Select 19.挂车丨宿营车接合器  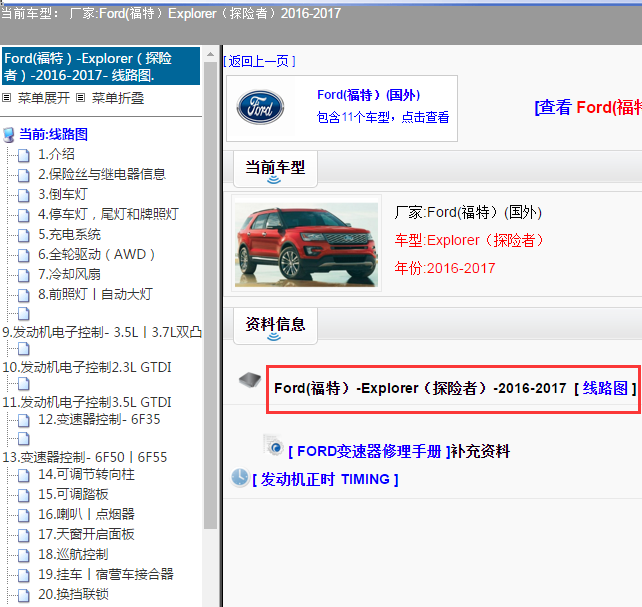coord(106,575)
